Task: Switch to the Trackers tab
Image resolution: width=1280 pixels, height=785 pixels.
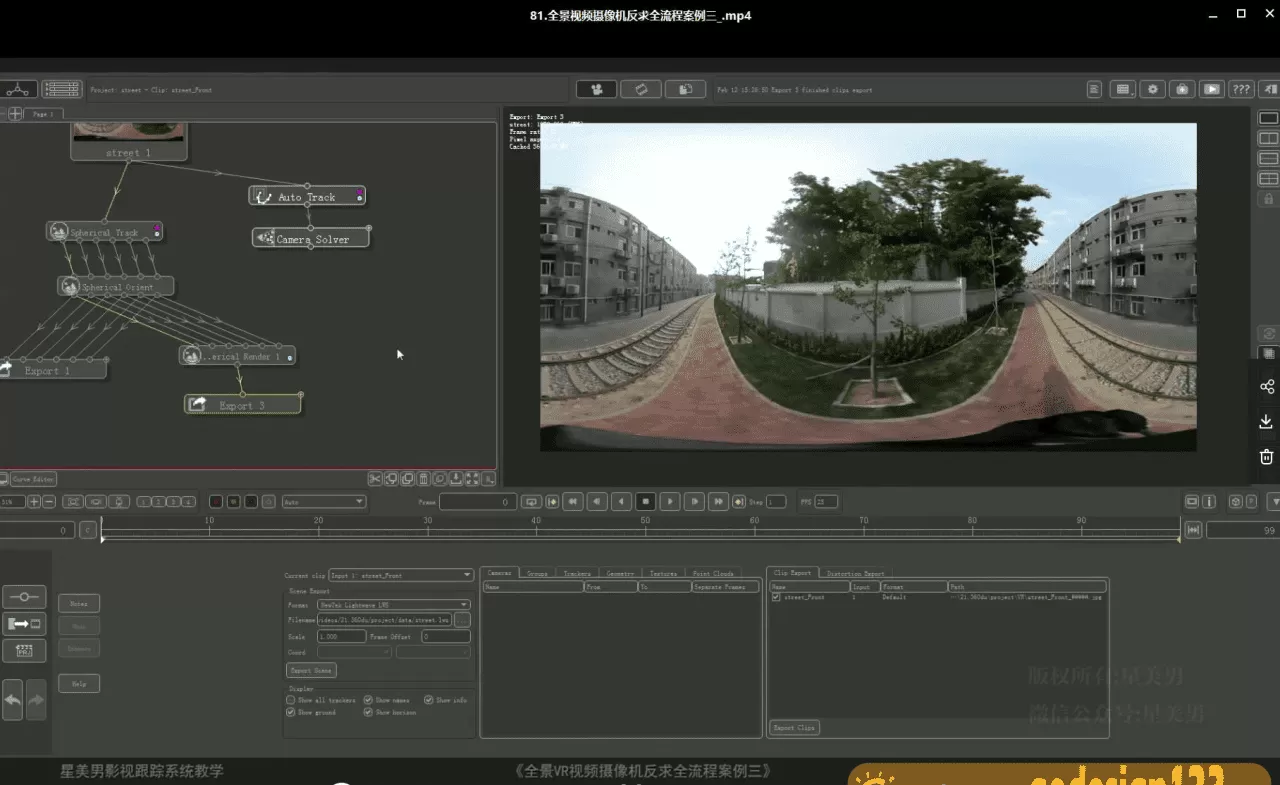Action: click(x=577, y=574)
